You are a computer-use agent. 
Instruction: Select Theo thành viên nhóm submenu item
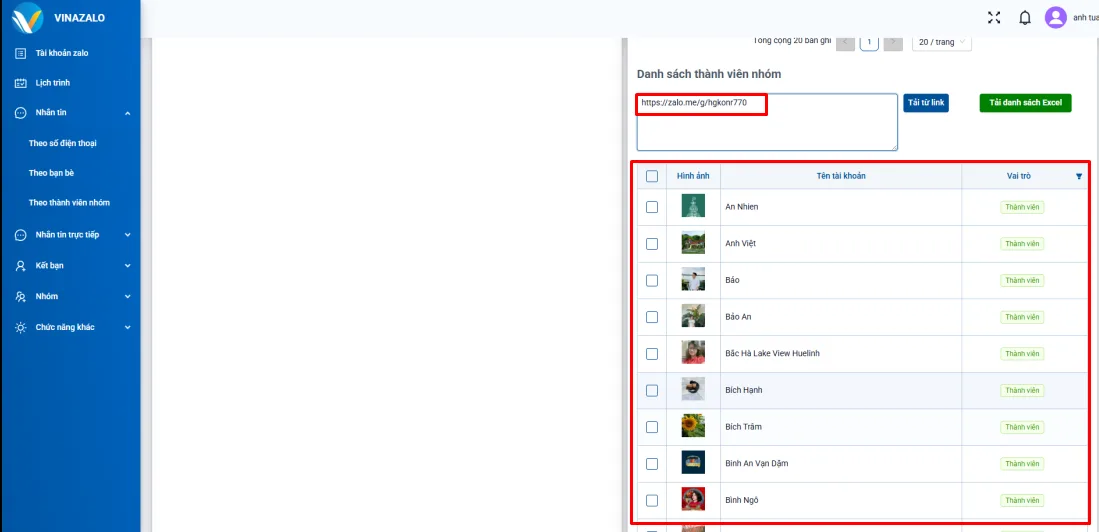pyautogui.click(x=69, y=203)
